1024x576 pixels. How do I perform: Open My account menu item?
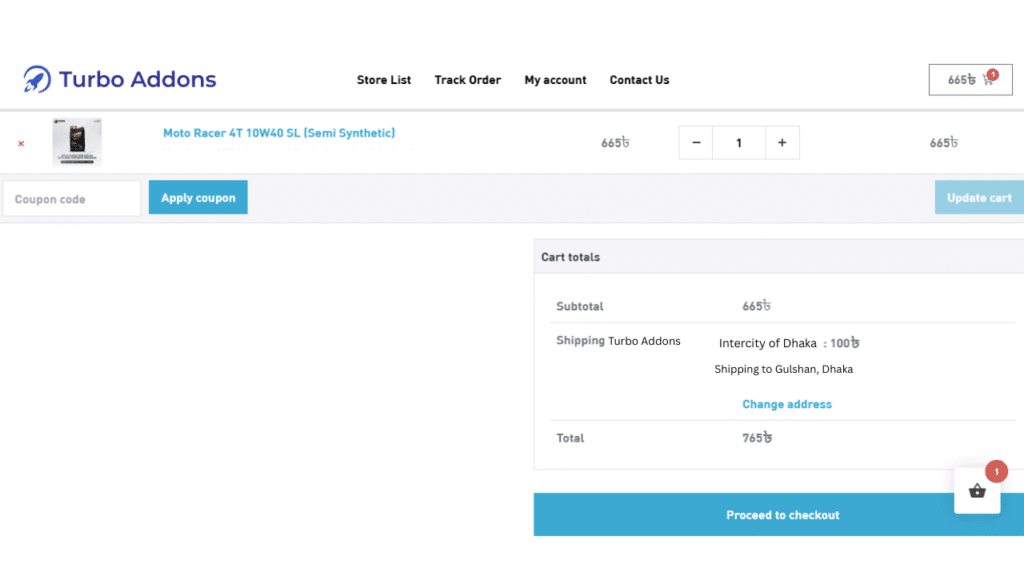point(555,80)
